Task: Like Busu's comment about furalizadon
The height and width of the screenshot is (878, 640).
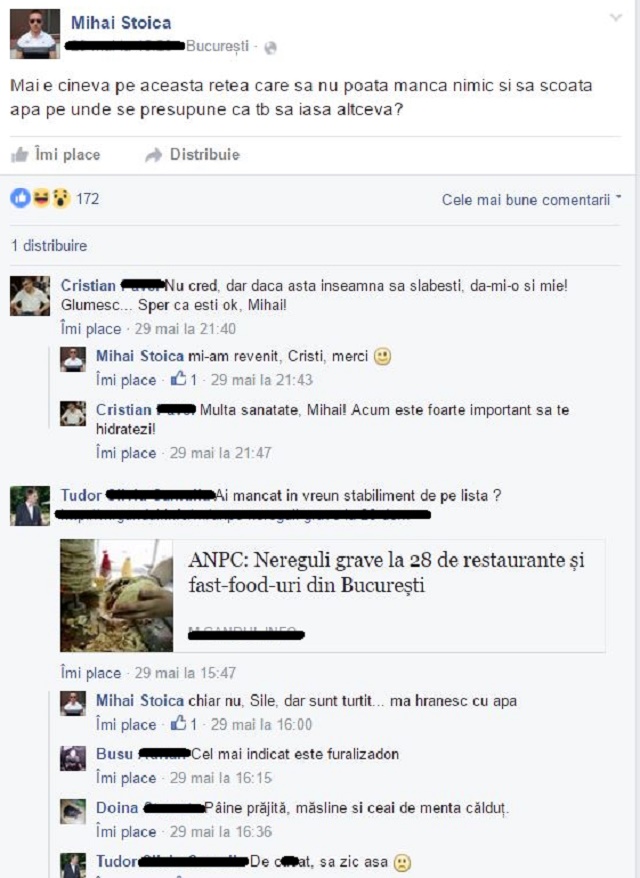Action: (126, 778)
